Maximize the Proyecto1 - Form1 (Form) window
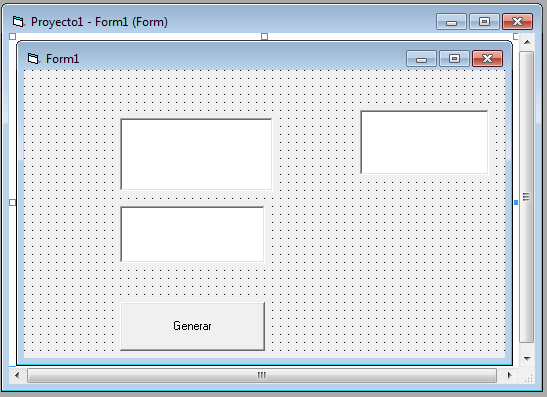Screen dimensions: 547x397 (484, 22)
